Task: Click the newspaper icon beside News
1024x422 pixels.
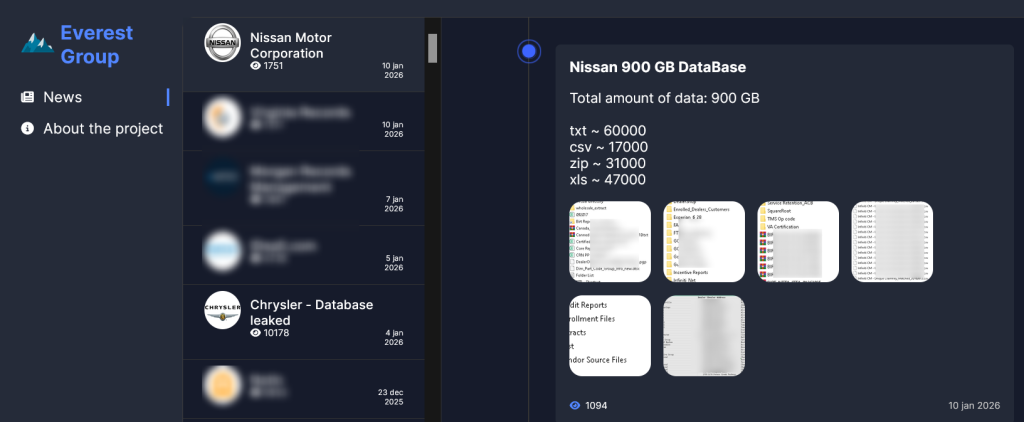Action: [x=27, y=97]
